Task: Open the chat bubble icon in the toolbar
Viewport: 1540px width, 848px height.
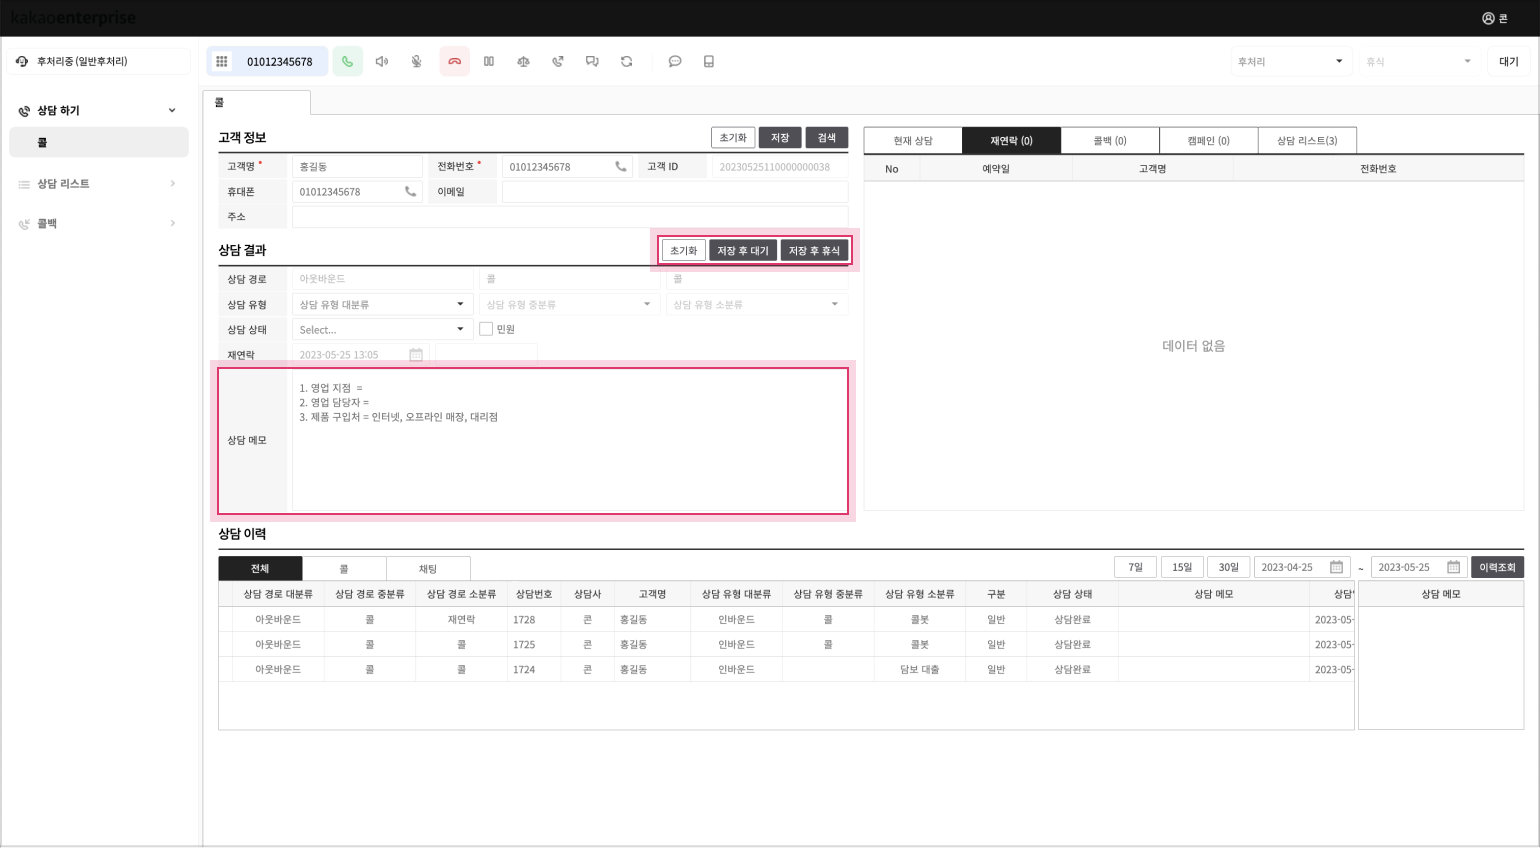Action: pyautogui.click(x=675, y=61)
